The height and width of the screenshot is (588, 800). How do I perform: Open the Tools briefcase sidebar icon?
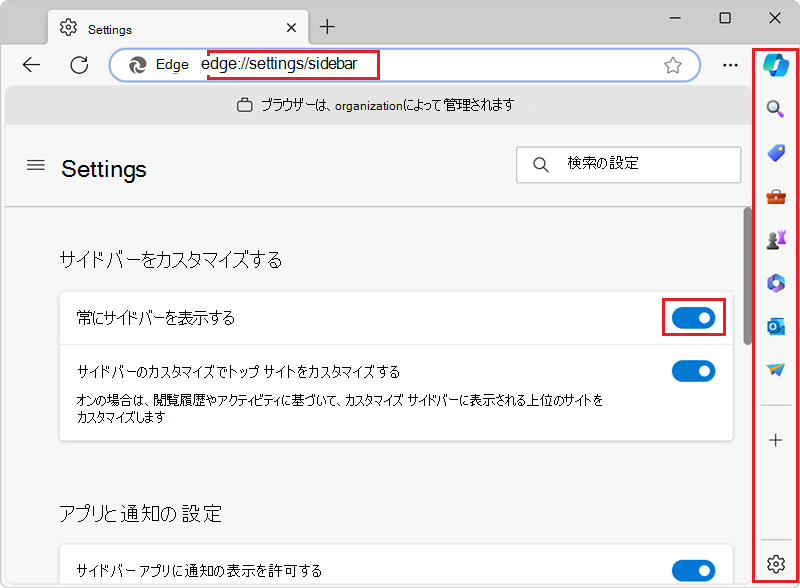point(775,196)
